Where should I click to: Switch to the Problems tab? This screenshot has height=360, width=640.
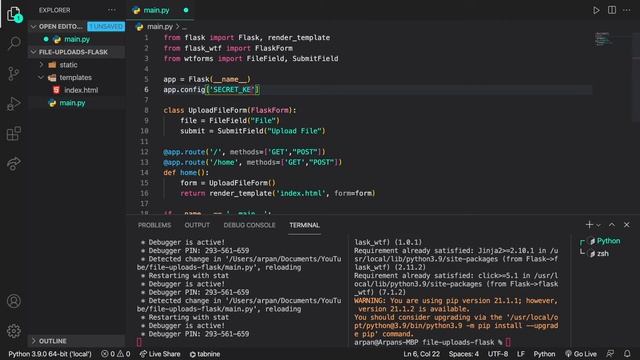coord(154,225)
